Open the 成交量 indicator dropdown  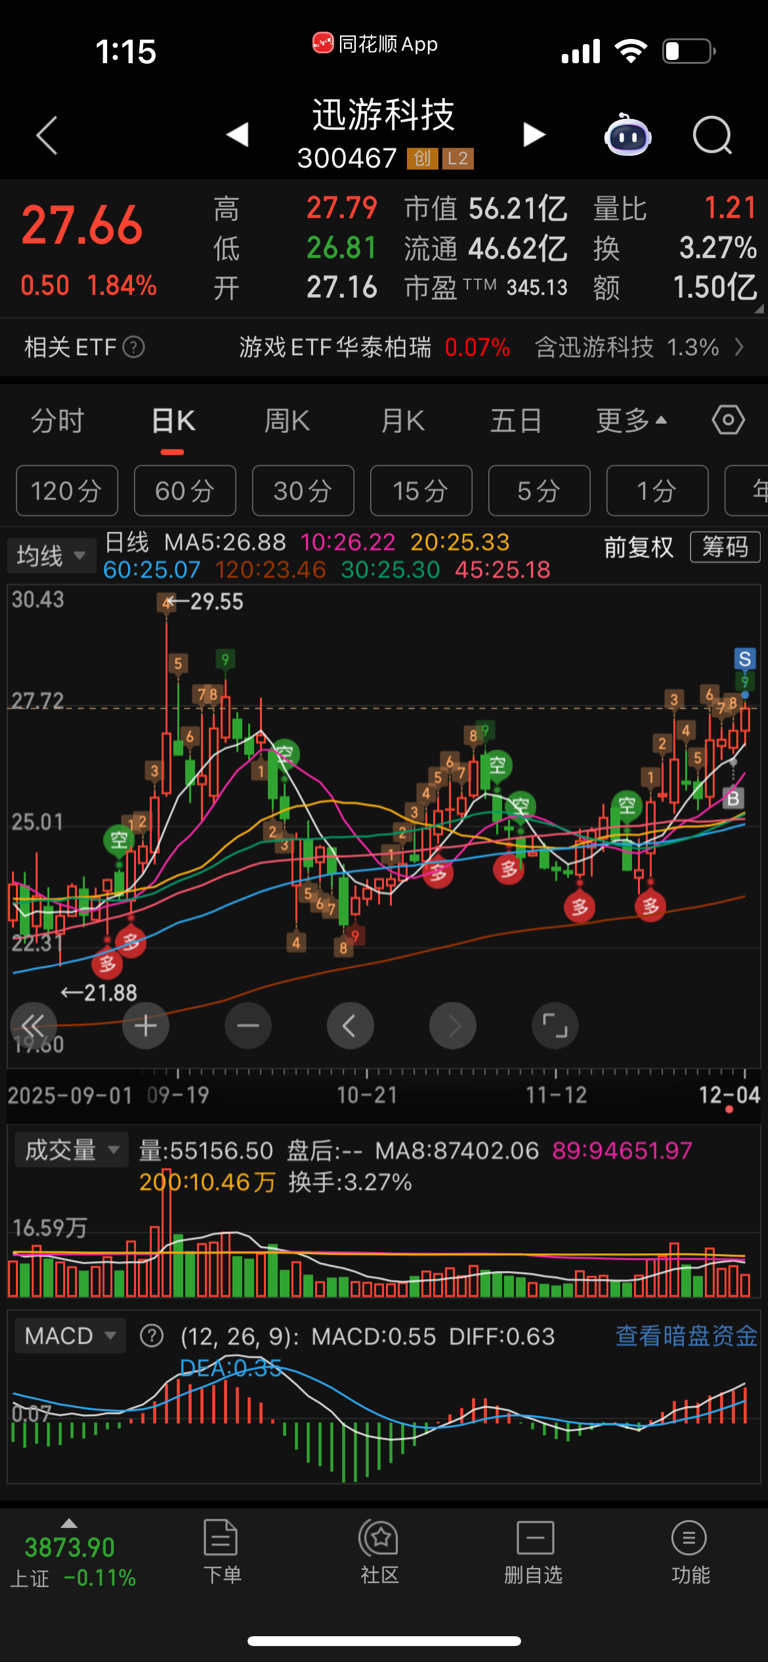point(71,1151)
